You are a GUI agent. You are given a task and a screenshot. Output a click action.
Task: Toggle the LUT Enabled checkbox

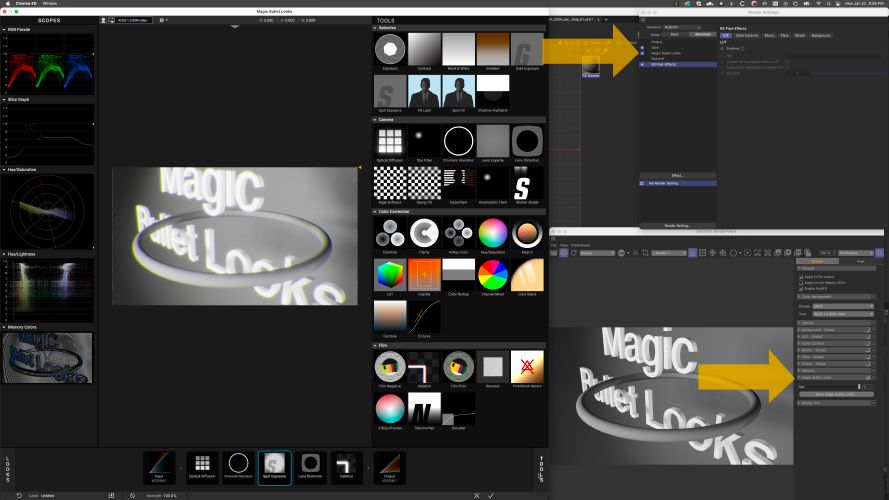point(743,49)
